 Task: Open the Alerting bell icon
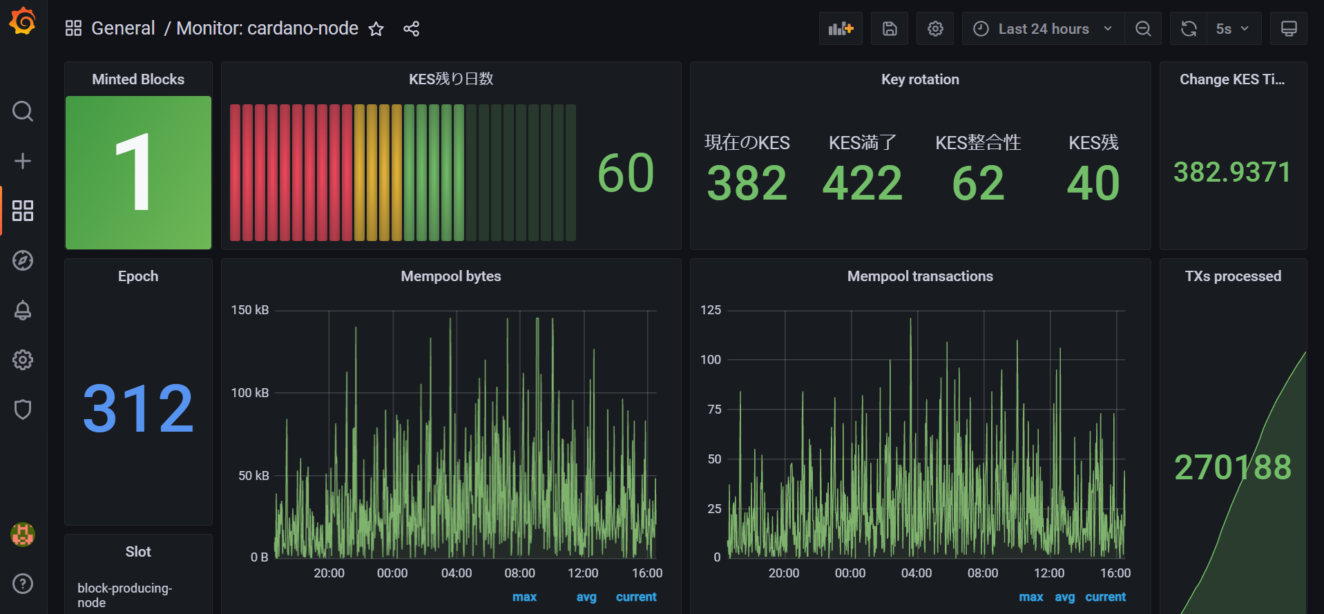(x=23, y=310)
